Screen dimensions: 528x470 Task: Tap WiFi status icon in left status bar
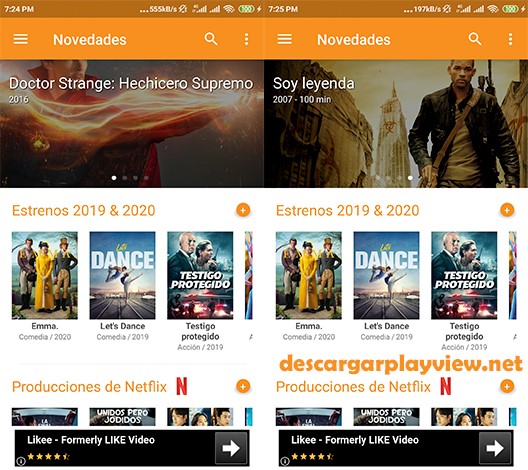[229, 9]
